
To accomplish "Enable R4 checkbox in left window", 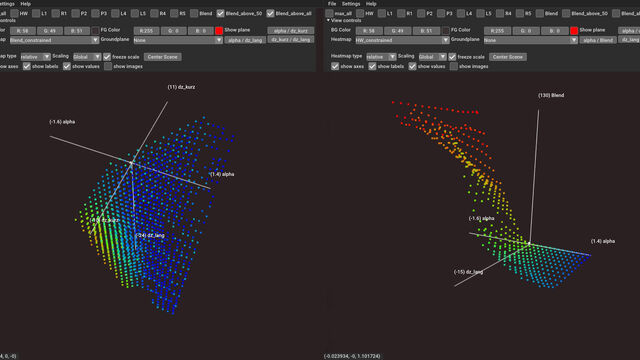I will click(x=154, y=13).
